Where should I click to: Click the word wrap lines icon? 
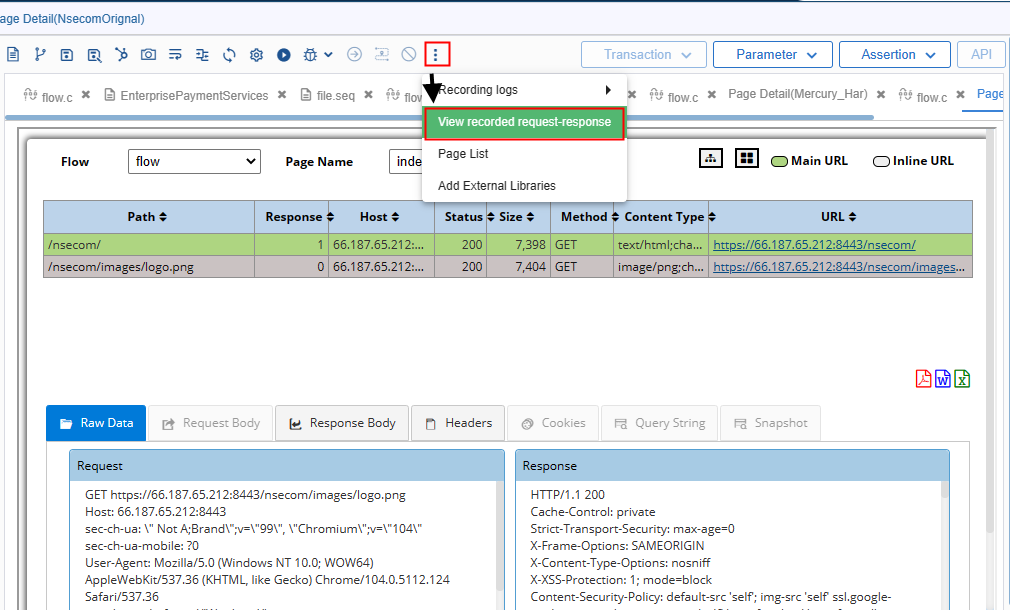(x=175, y=55)
